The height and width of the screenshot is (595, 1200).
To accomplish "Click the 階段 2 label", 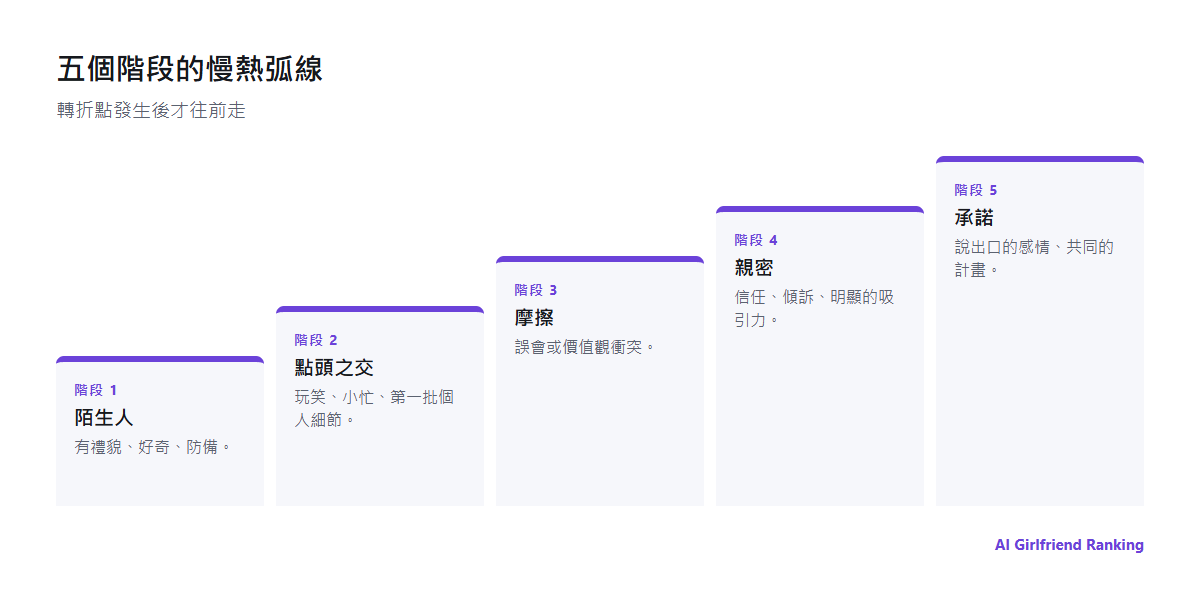I will pos(316,340).
